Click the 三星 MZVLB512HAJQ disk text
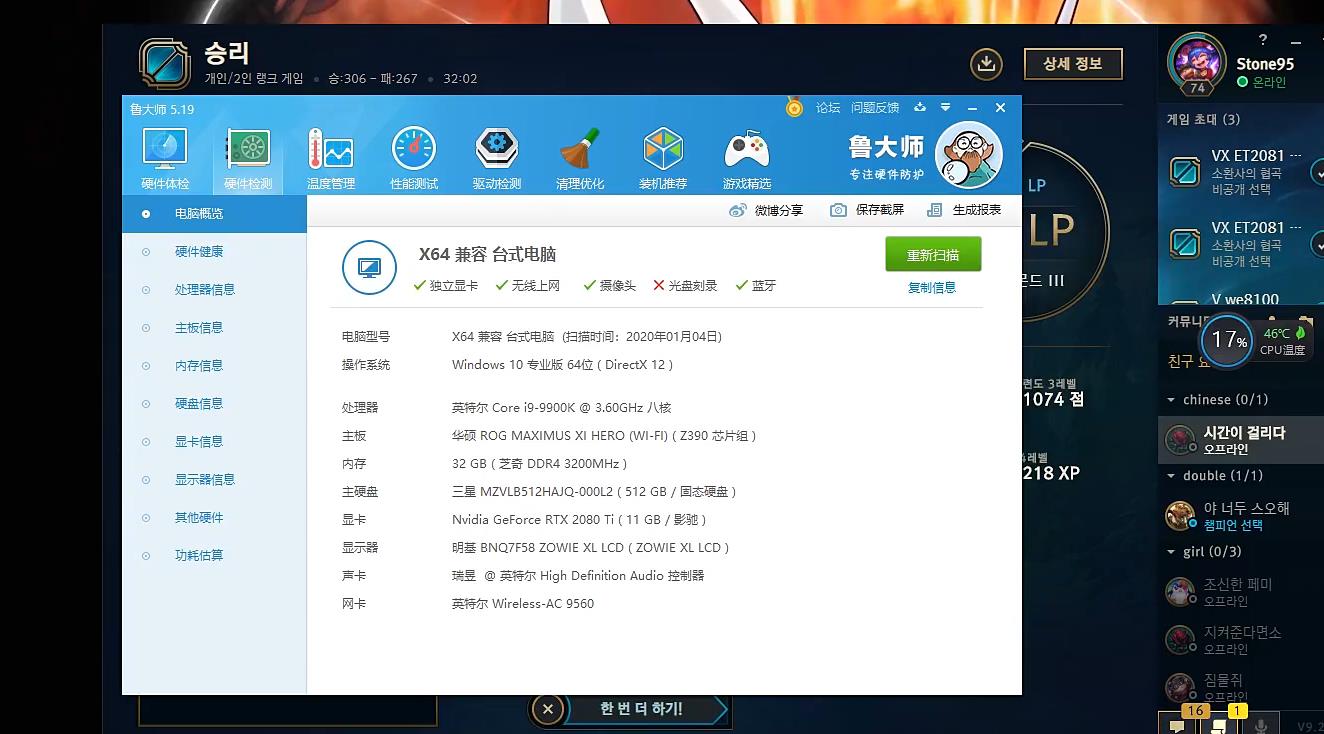This screenshot has height=734, width=1324. click(x=594, y=492)
